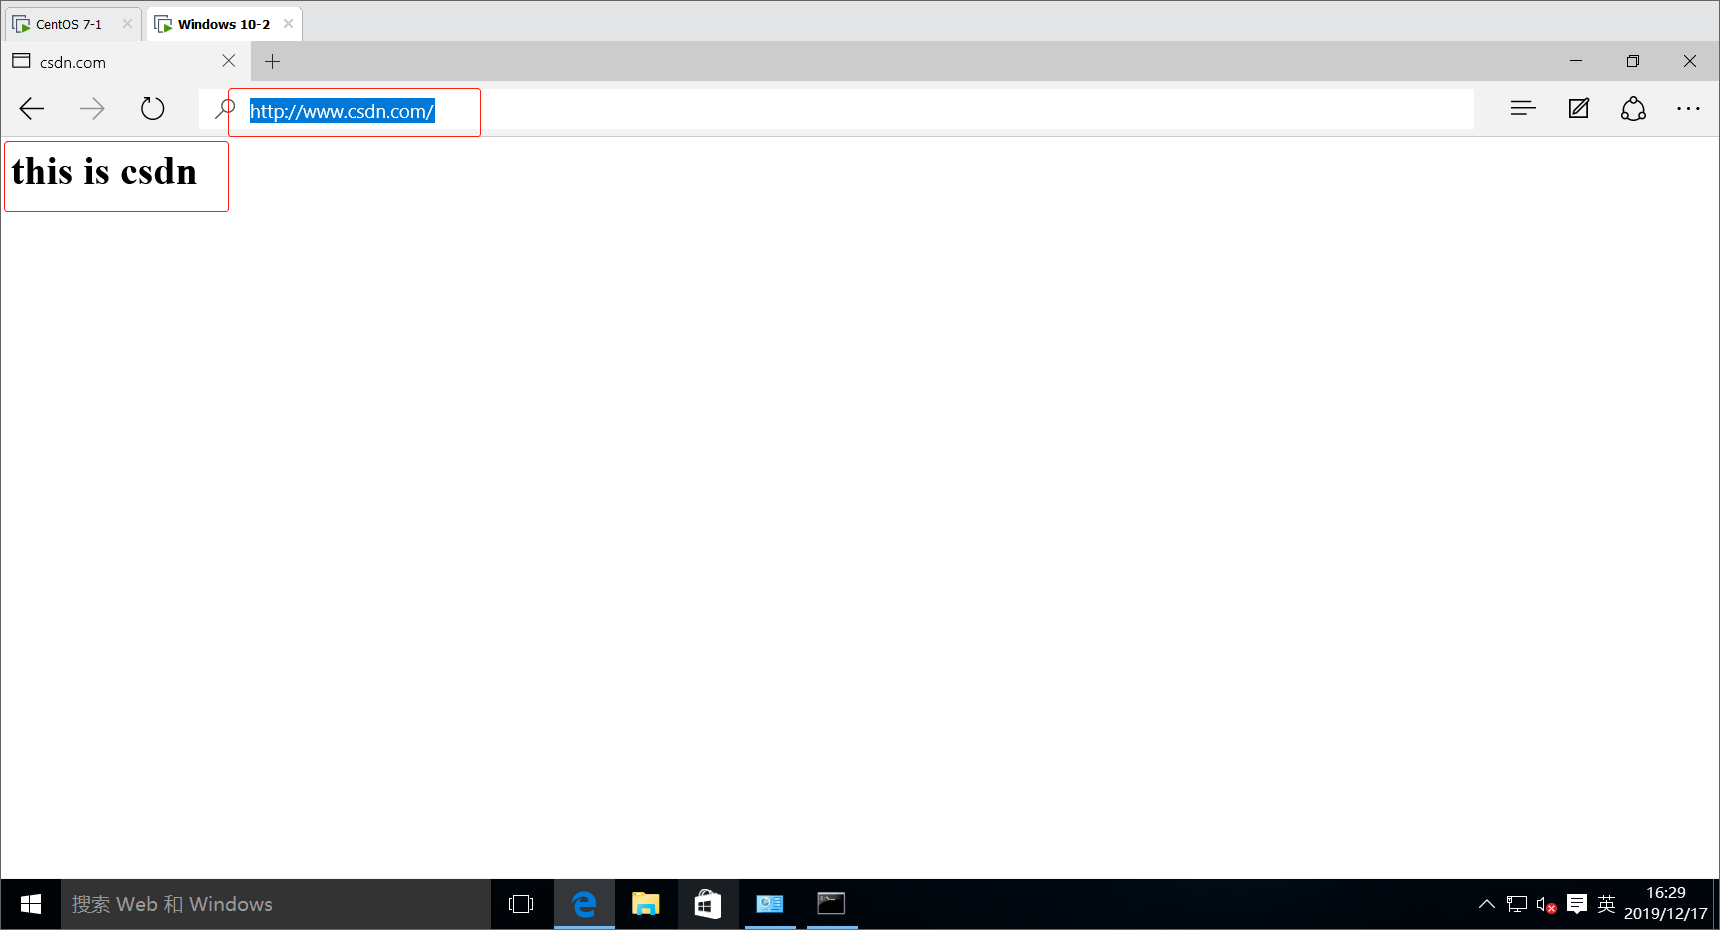Open the Windows Store from taskbar
The width and height of the screenshot is (1720, 930).
[708, 904]
